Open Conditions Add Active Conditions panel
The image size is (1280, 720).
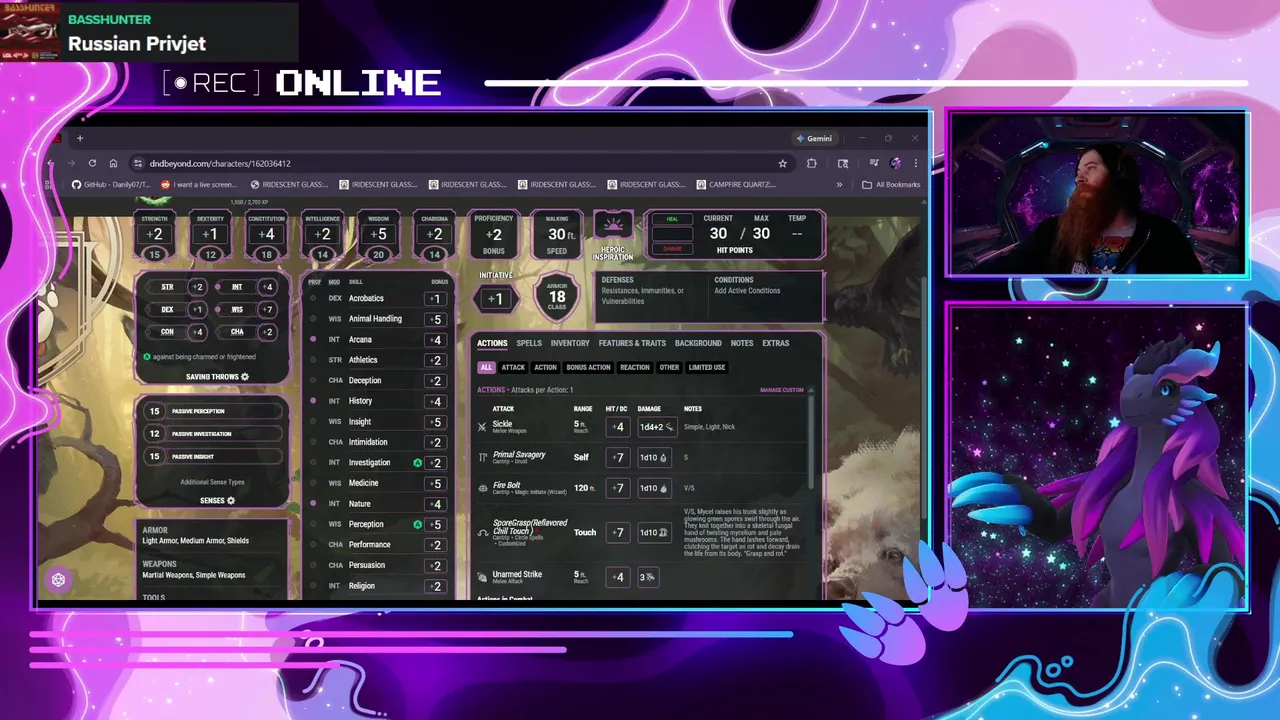pyautogui.click(x=767, y=296)
